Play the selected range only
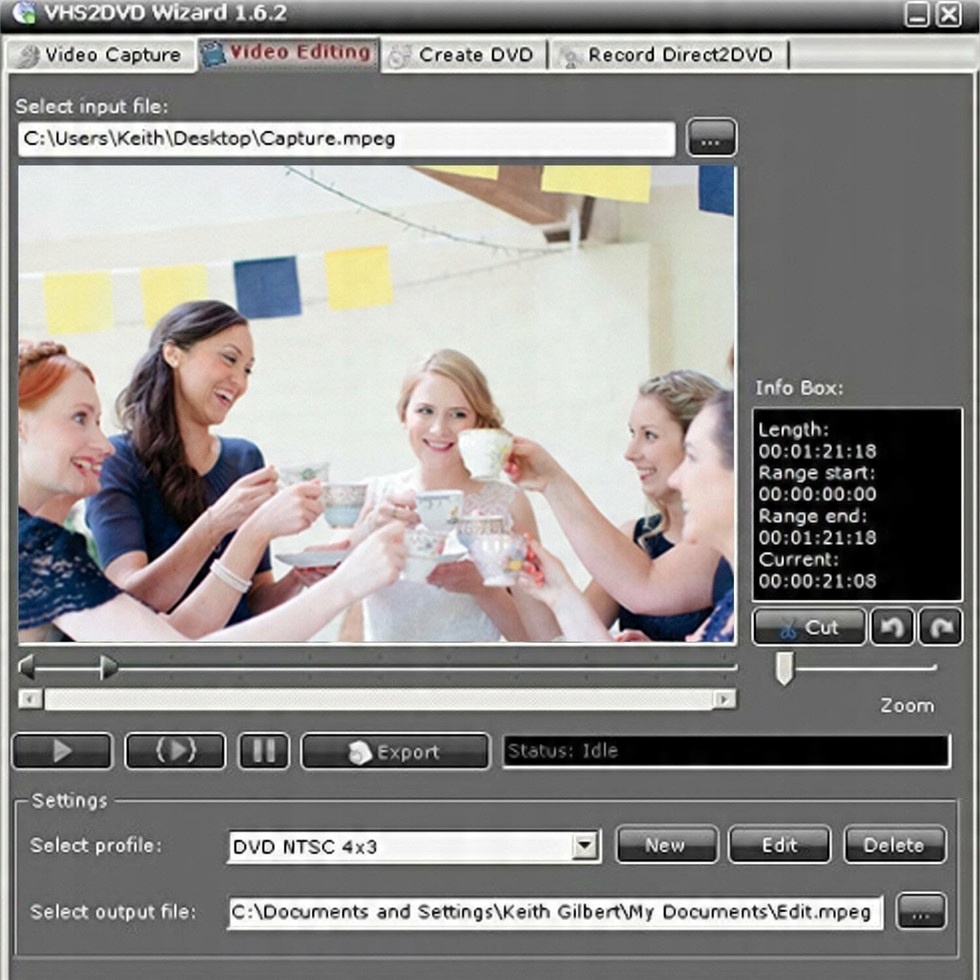 pyautogui.click(x=175, y=751)
